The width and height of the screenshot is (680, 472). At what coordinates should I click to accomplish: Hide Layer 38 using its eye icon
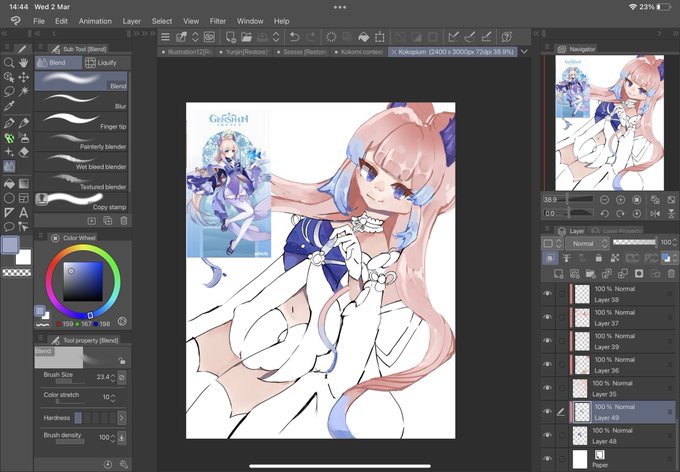pyautogui.click(x=547, y=294)
